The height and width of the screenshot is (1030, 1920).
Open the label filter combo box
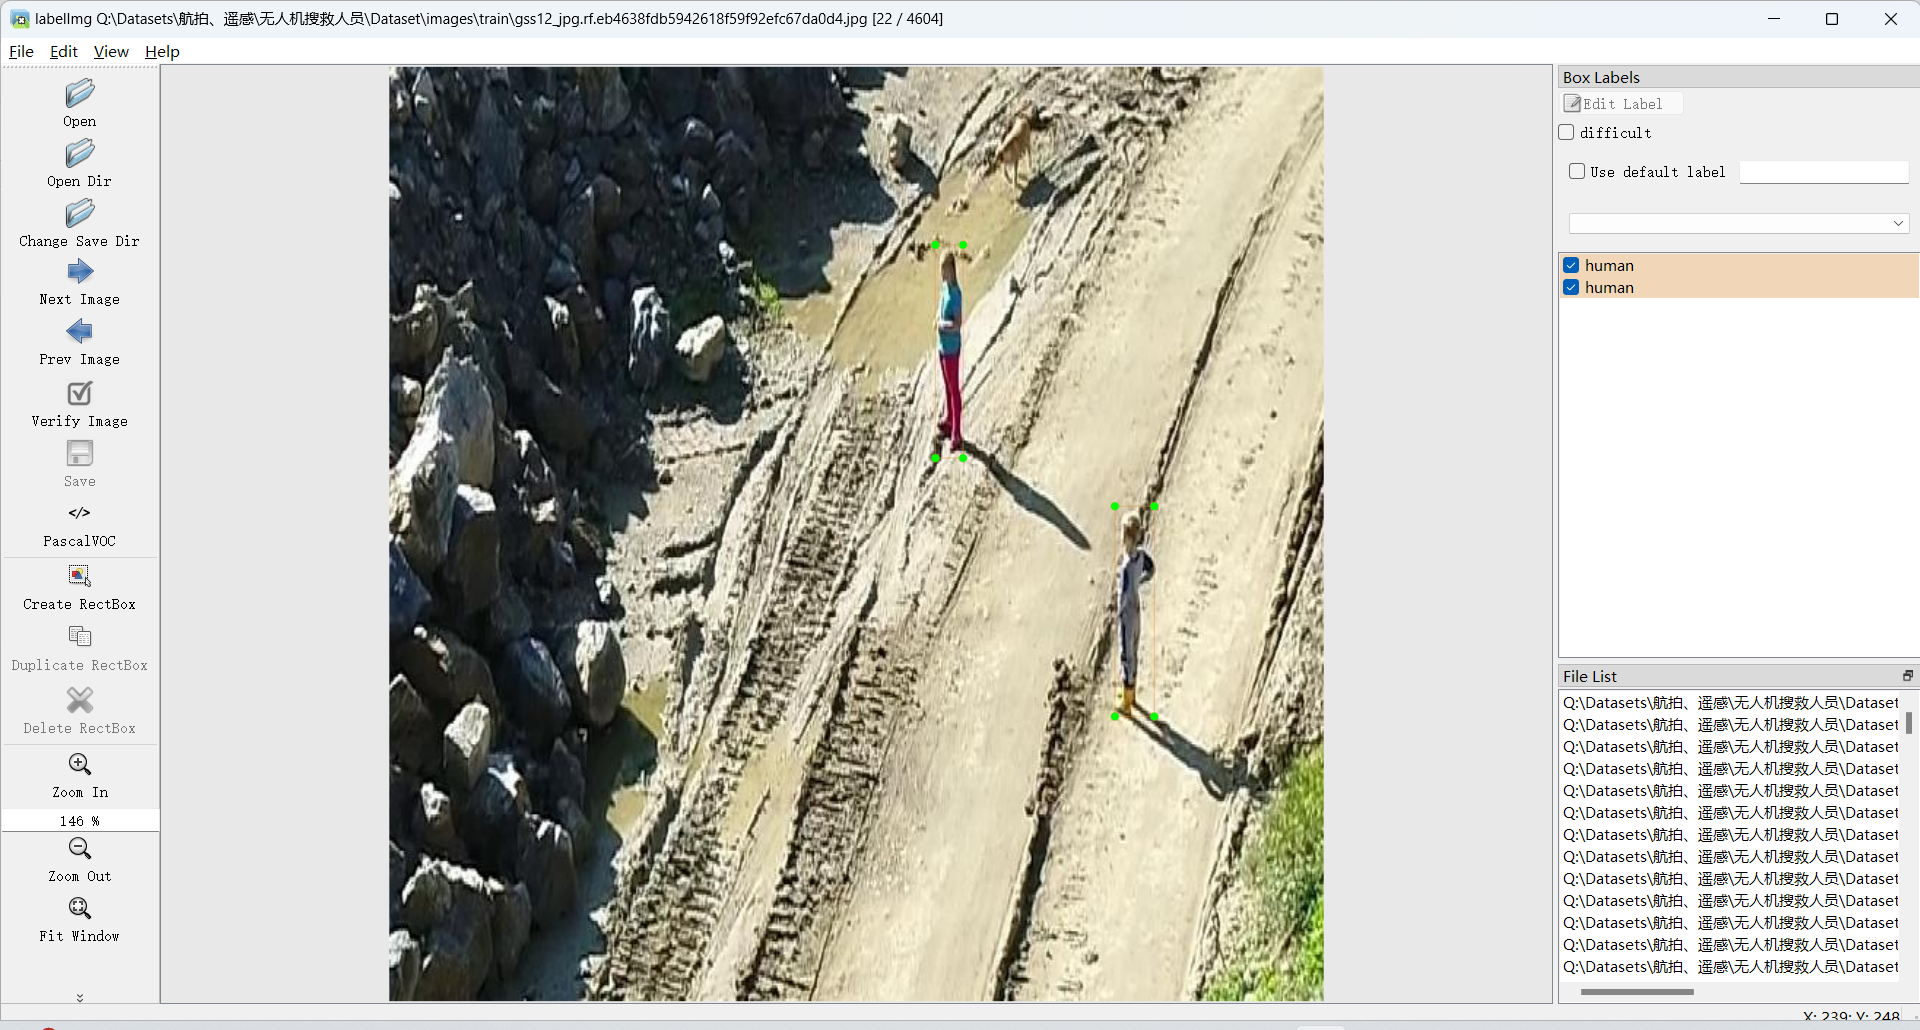click(1739, 223)
